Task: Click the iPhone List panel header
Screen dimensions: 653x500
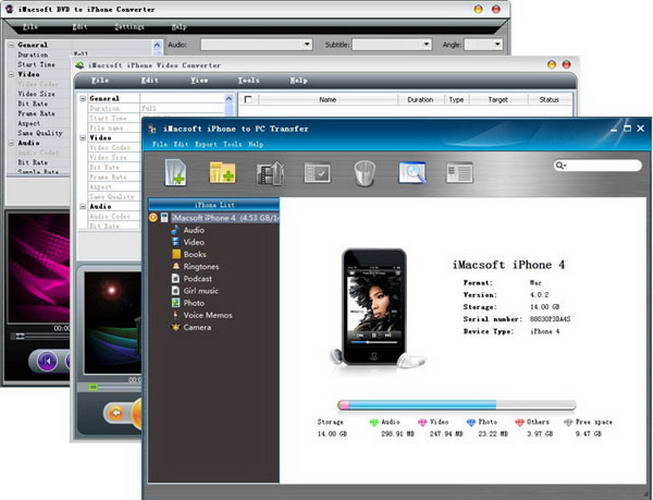Action: tap(214, 205)
